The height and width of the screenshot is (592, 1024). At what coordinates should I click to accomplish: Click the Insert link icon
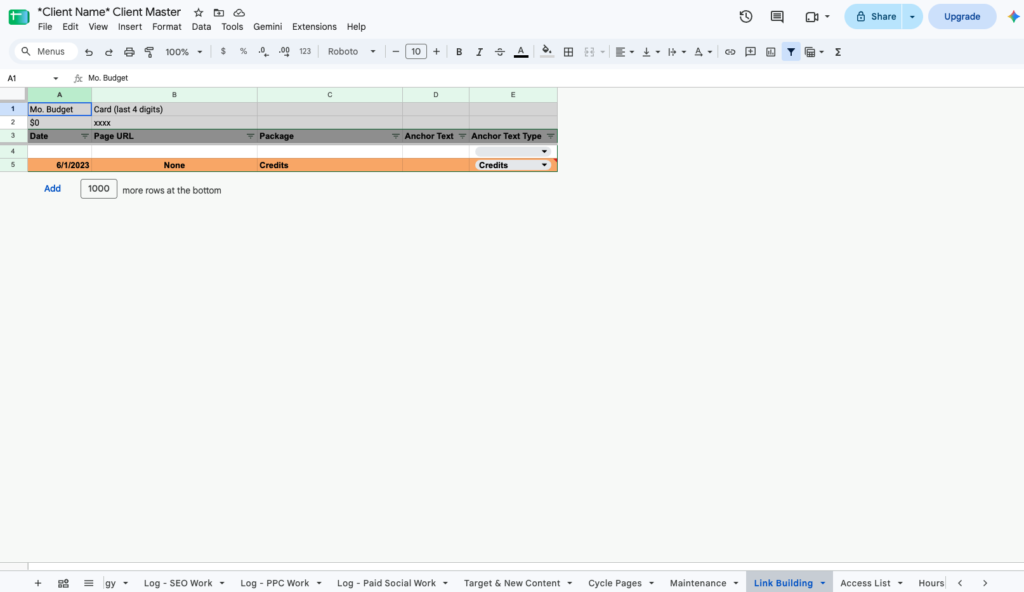(730, 52)
